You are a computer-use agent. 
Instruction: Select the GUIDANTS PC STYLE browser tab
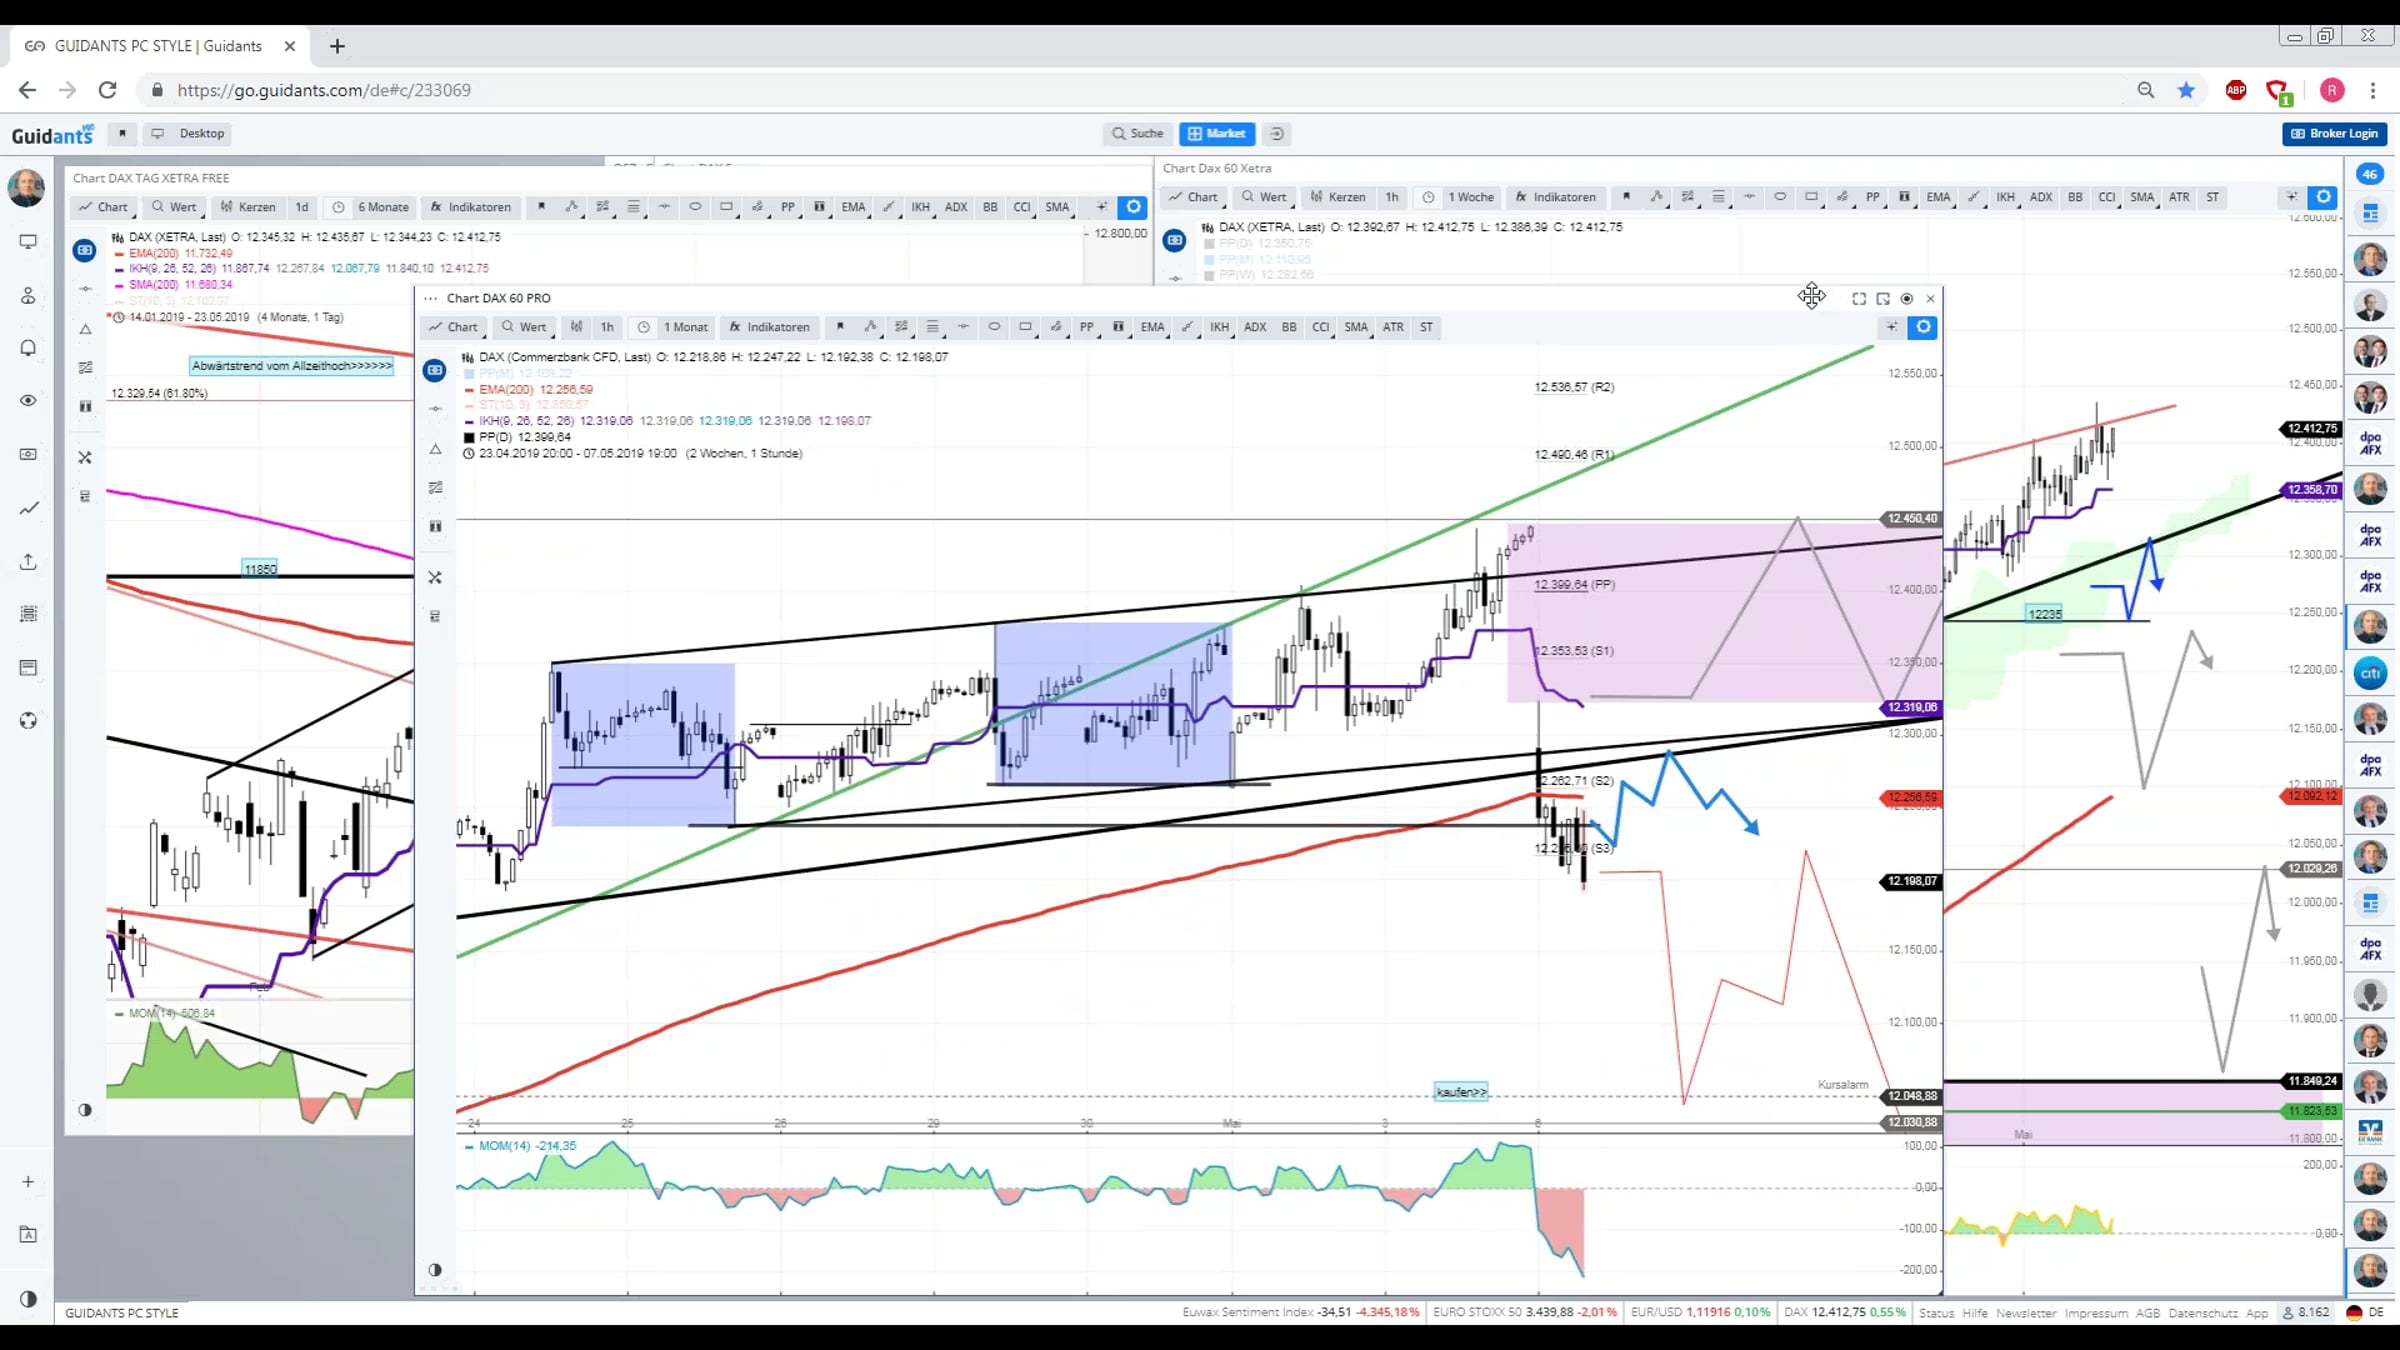[160, 46]
